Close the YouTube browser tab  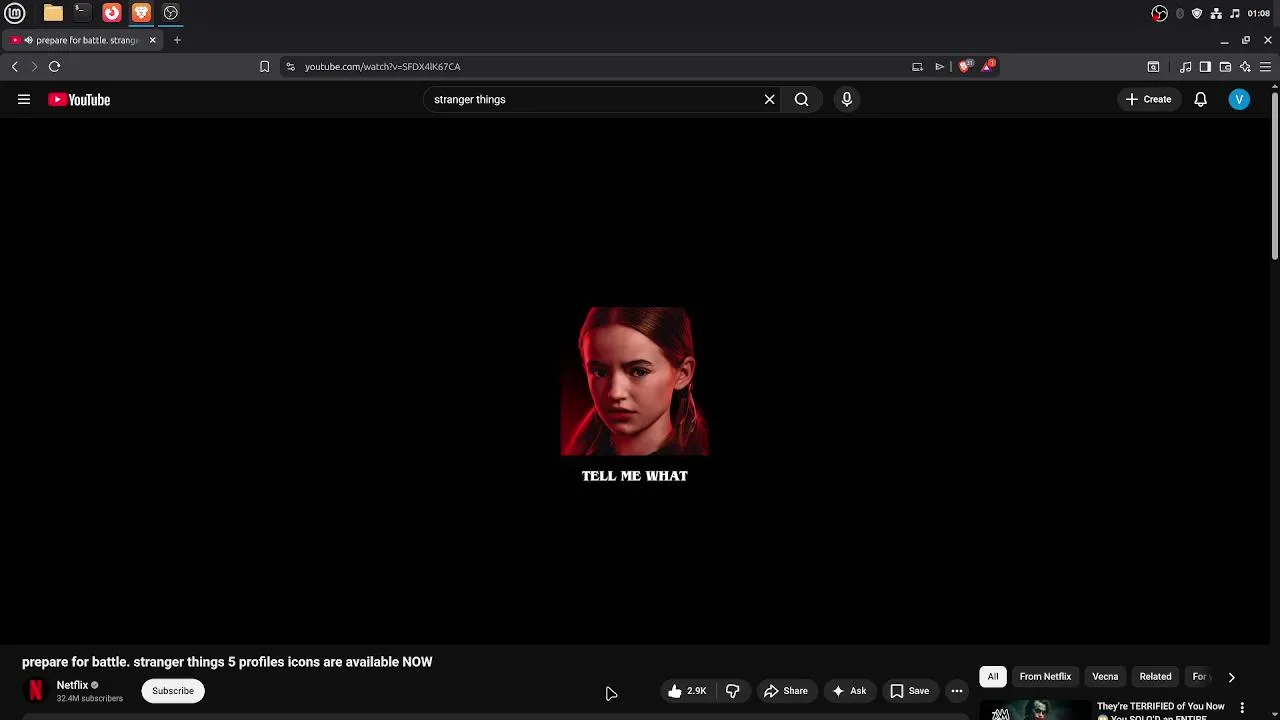point(152,40)
